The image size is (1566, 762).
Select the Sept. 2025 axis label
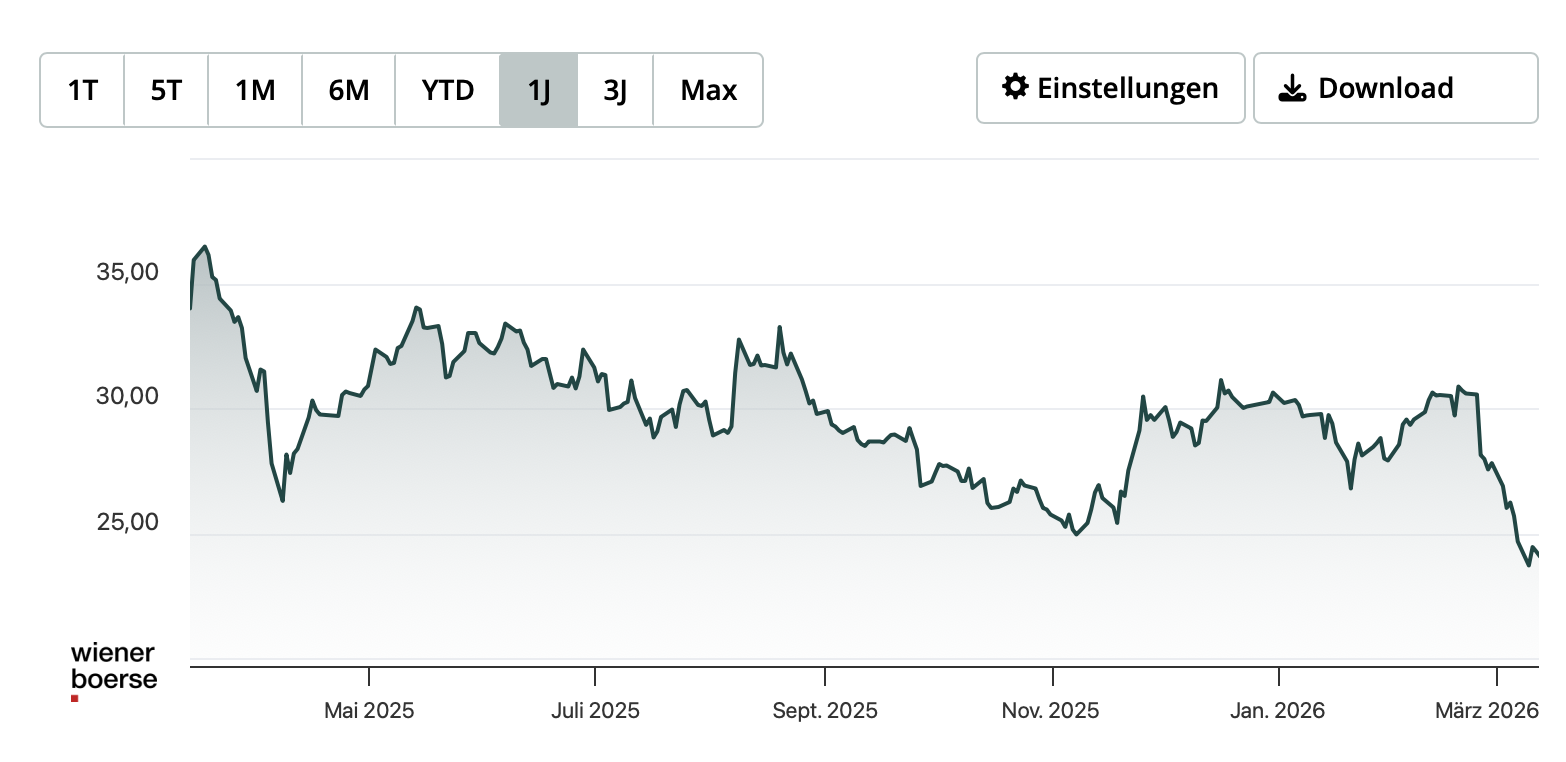click(x=825, y=711)
